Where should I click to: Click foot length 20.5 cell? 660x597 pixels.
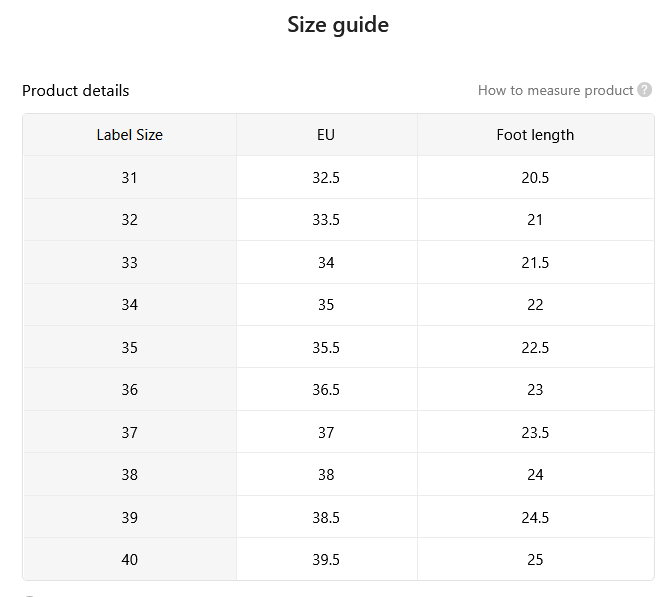click(535, 177)
